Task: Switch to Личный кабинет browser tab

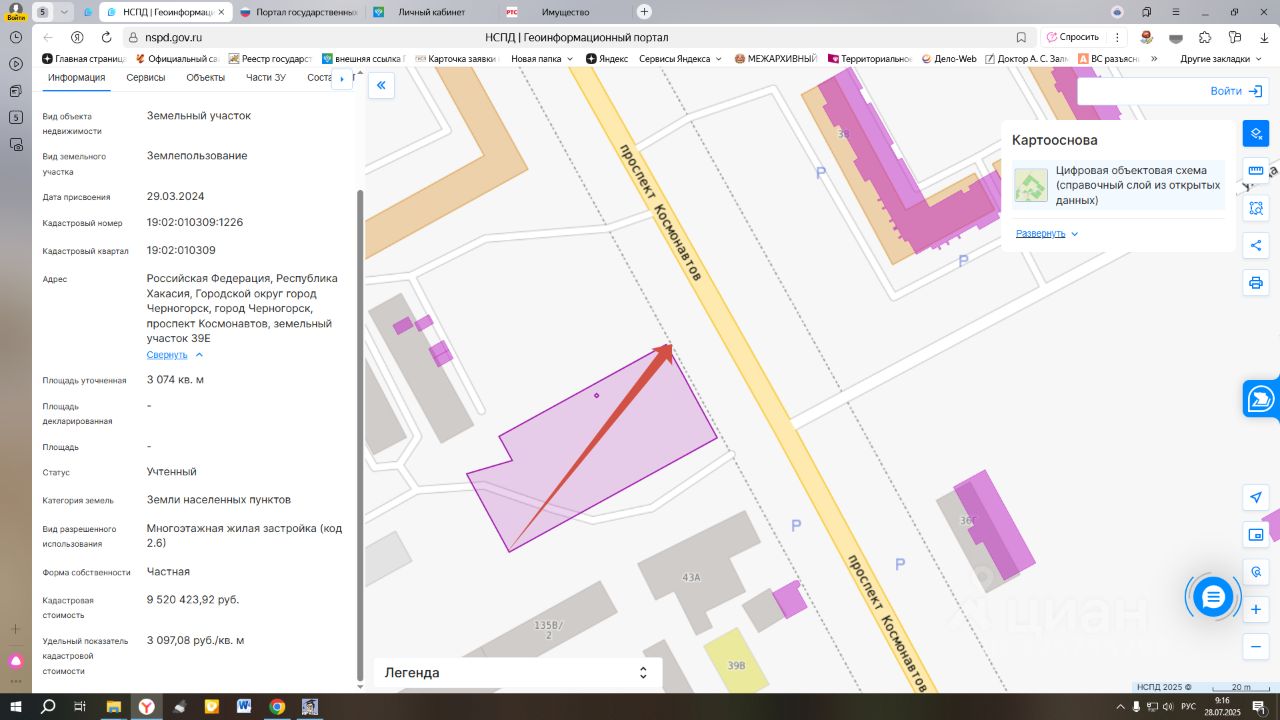Action: click(x=430, y=12)
